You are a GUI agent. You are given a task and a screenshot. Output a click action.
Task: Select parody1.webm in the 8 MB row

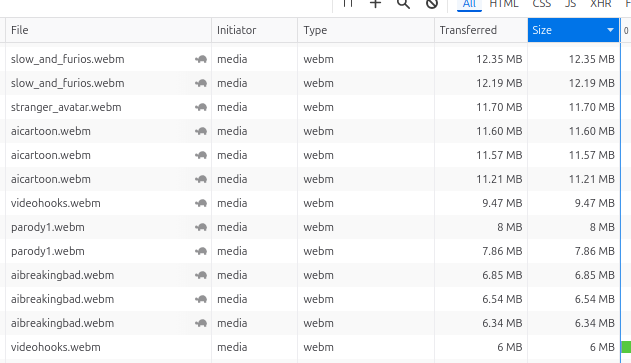[x=48, y=227]
